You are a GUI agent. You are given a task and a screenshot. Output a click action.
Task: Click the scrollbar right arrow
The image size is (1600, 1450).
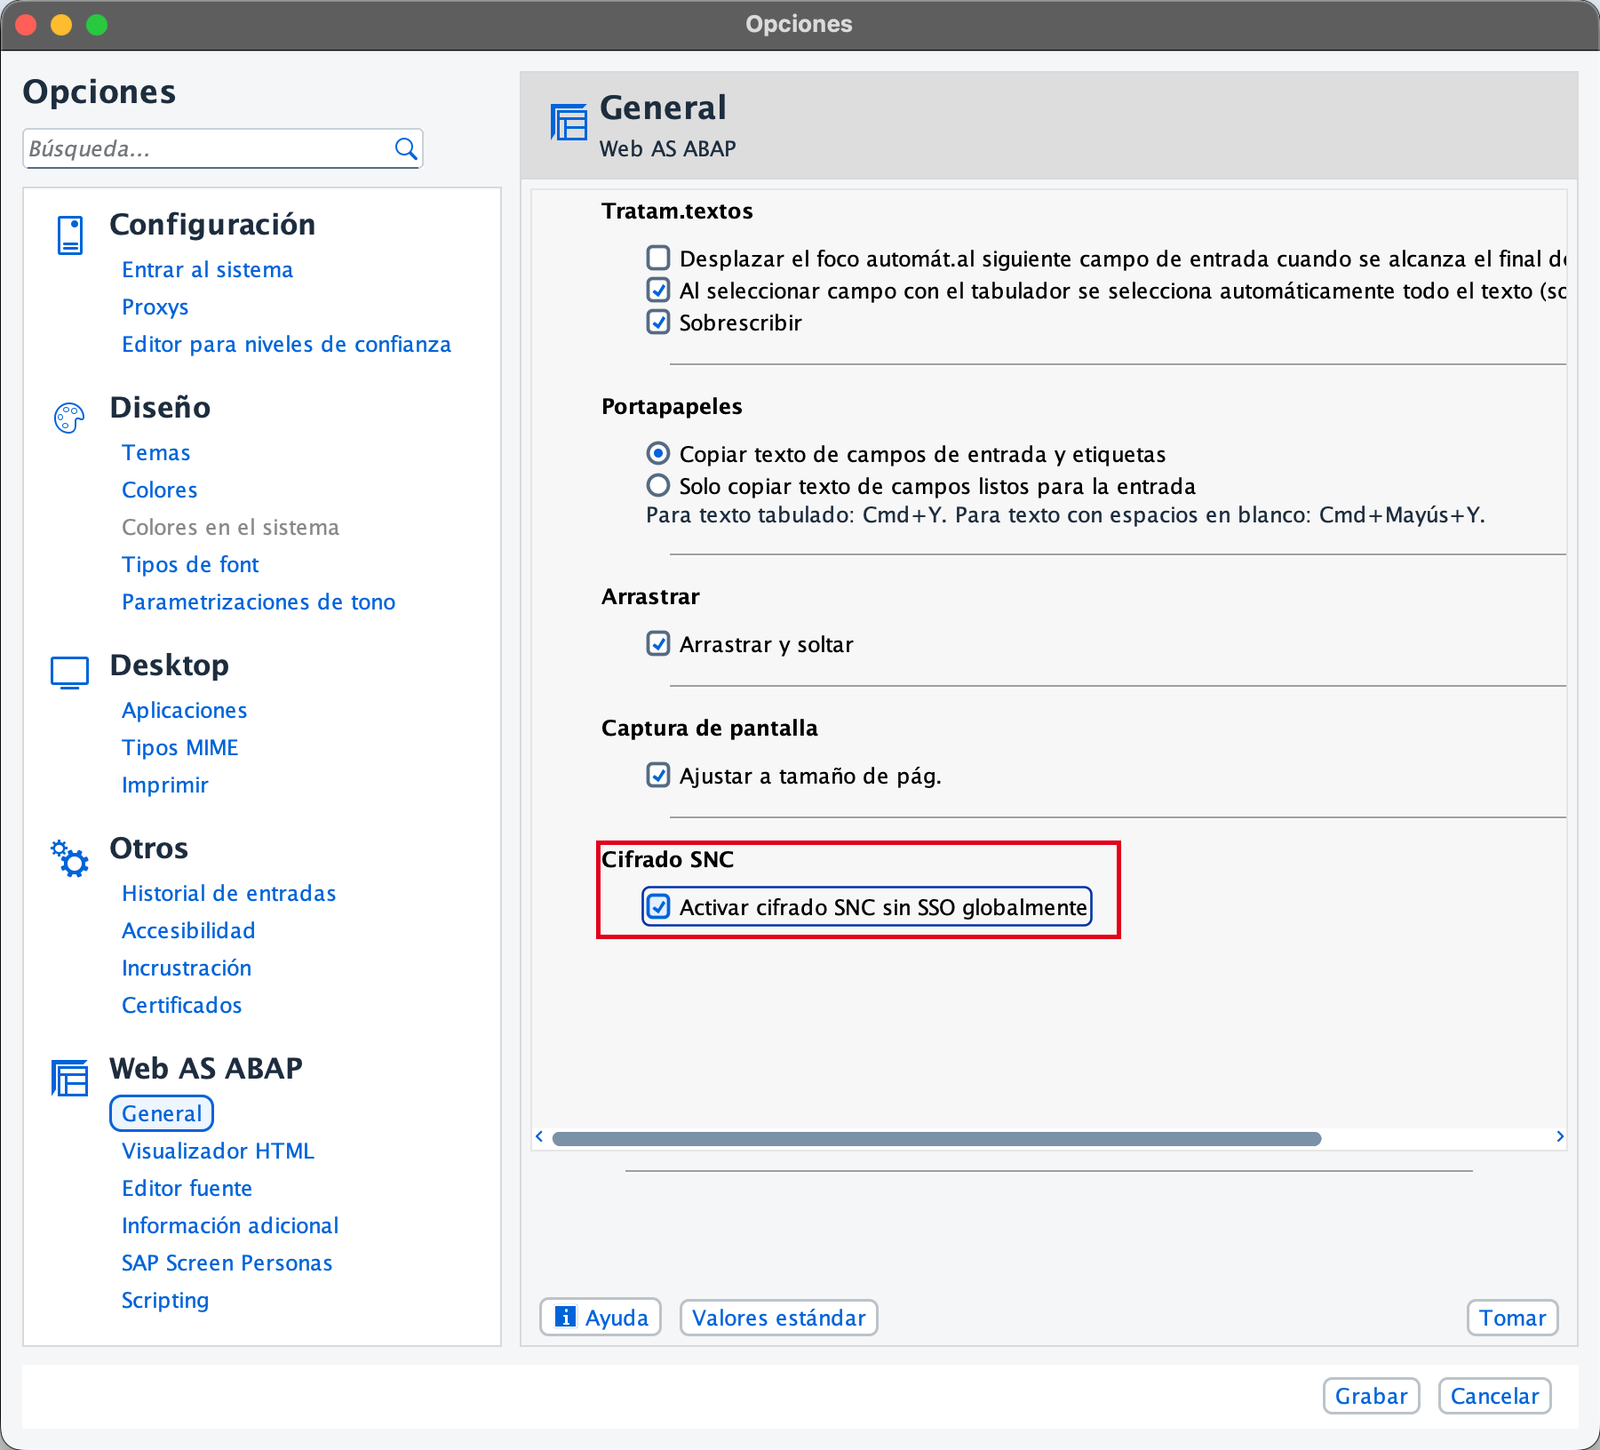[1559, 1137]
